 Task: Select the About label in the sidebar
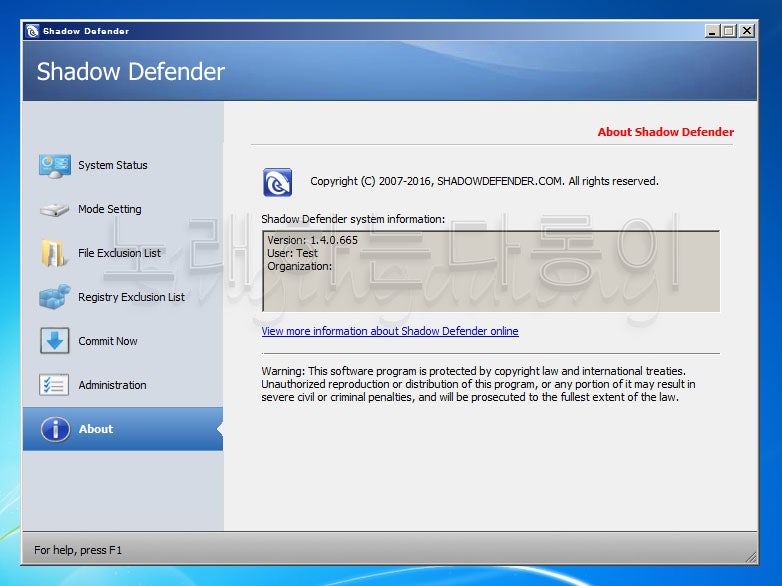pyautogui.click(x=96, y=429)
